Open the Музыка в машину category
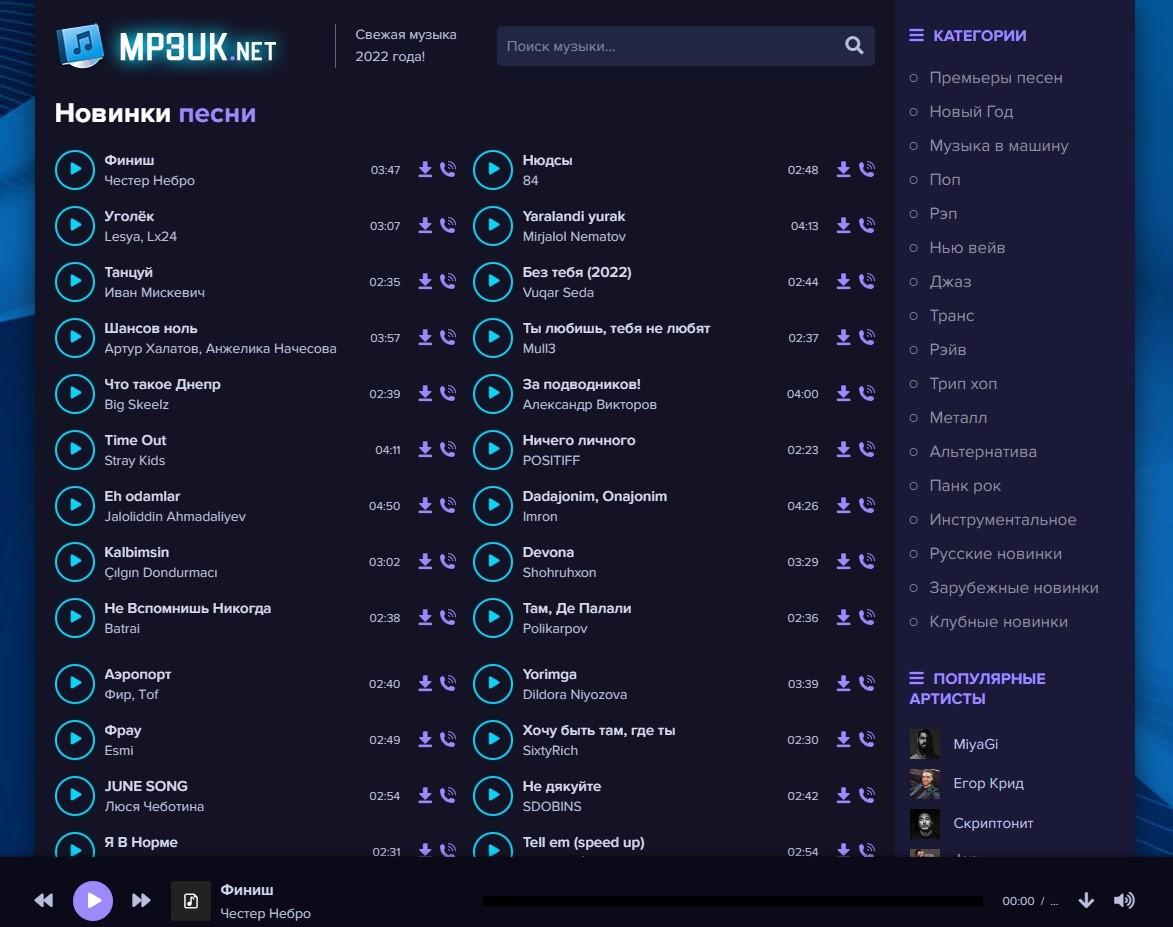1173x927 pixels. click(998, 146)
